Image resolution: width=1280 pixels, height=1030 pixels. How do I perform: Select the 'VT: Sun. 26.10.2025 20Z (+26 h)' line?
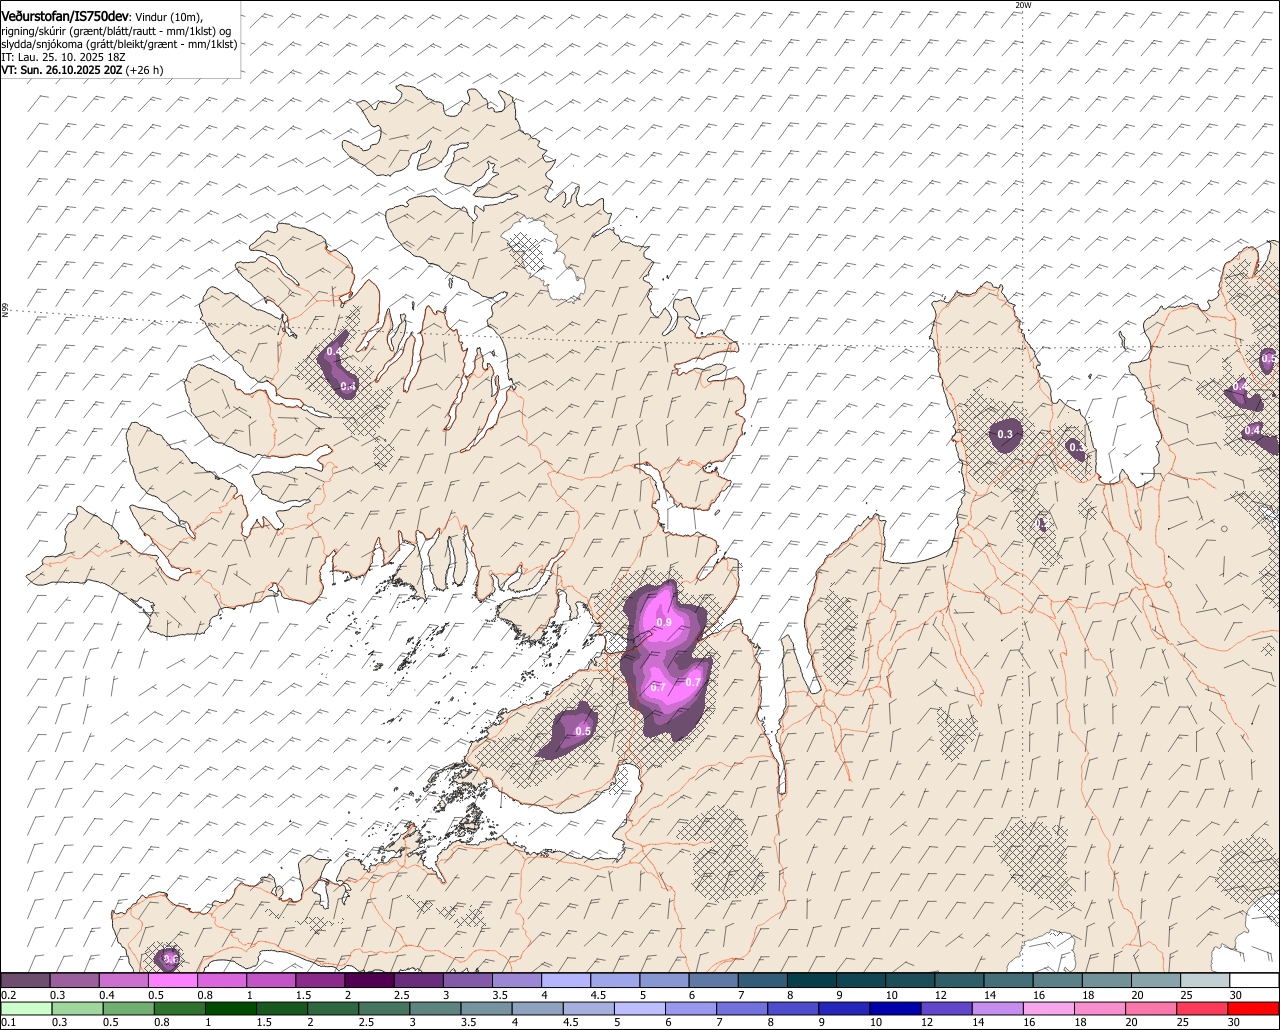click(x=82, y=70)
